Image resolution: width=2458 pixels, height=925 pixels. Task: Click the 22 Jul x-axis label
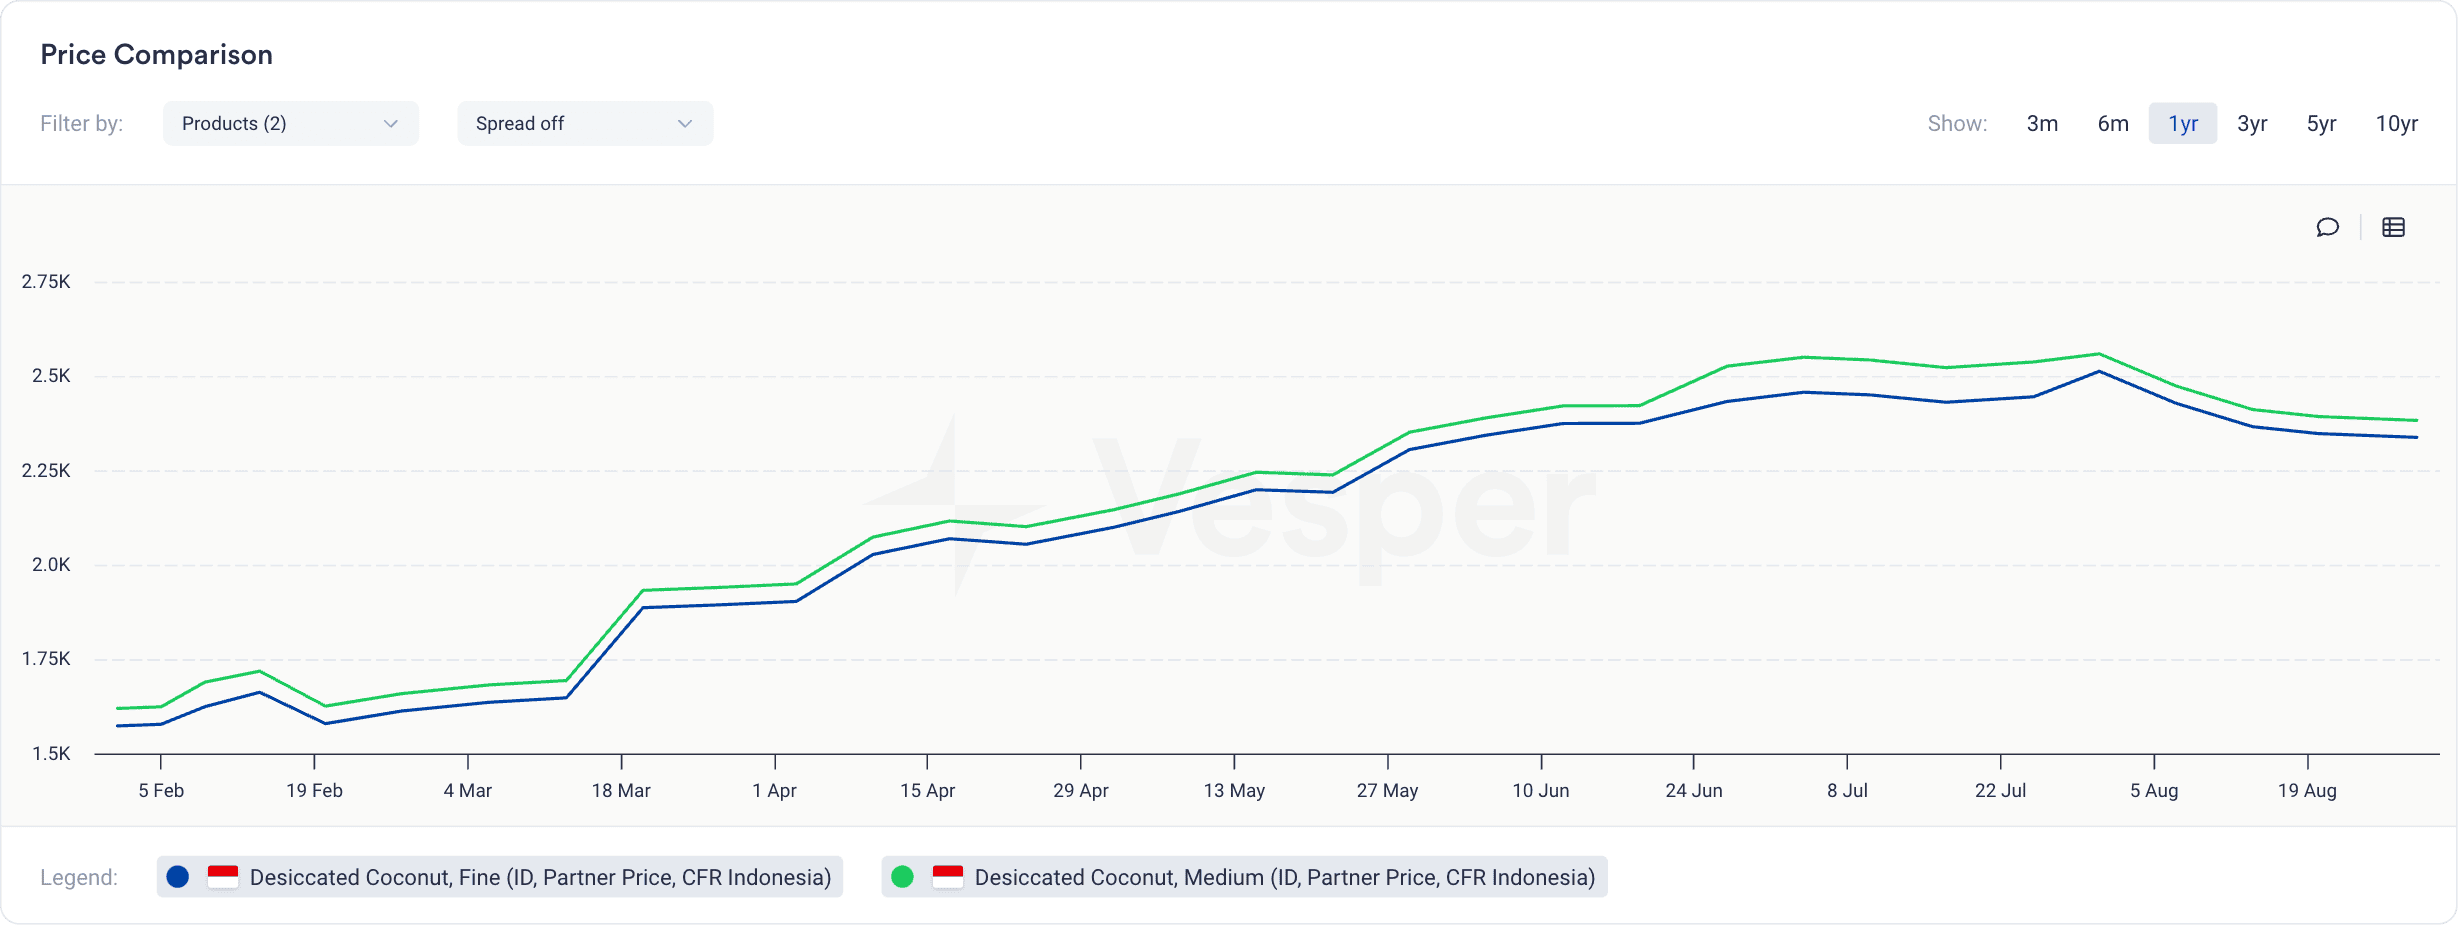[2000, 790]
